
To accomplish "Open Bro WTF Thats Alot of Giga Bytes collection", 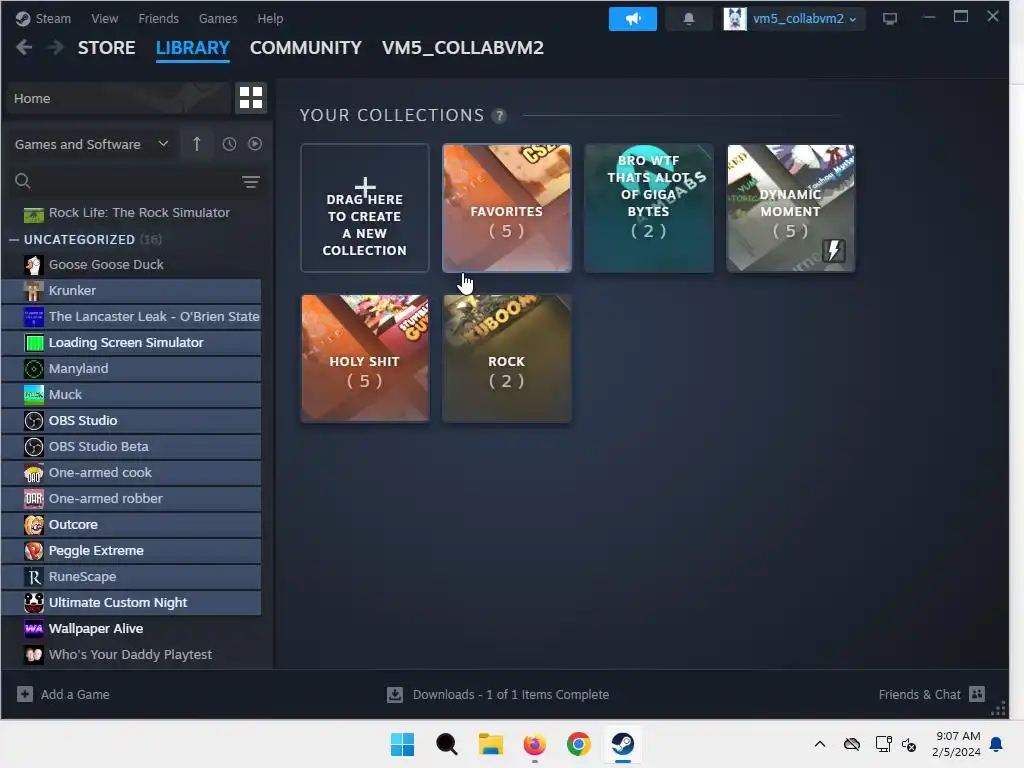I will point(648,208).
